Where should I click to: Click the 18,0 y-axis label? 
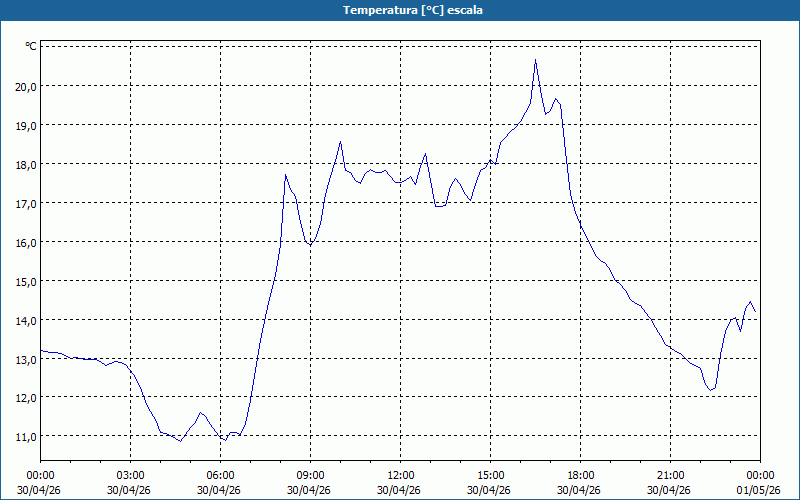click(26, 165)
